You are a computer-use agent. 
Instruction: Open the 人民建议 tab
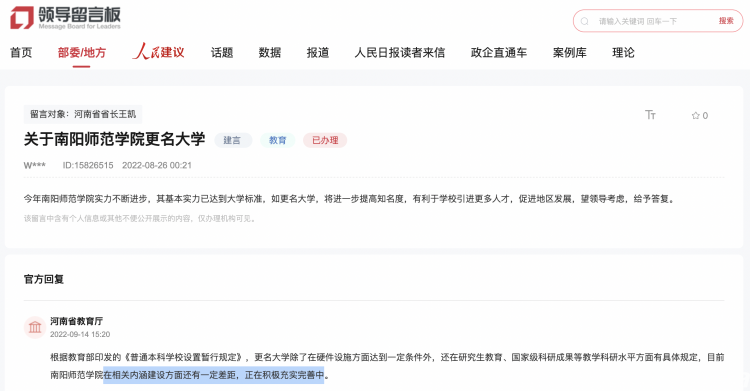(158, 52)
